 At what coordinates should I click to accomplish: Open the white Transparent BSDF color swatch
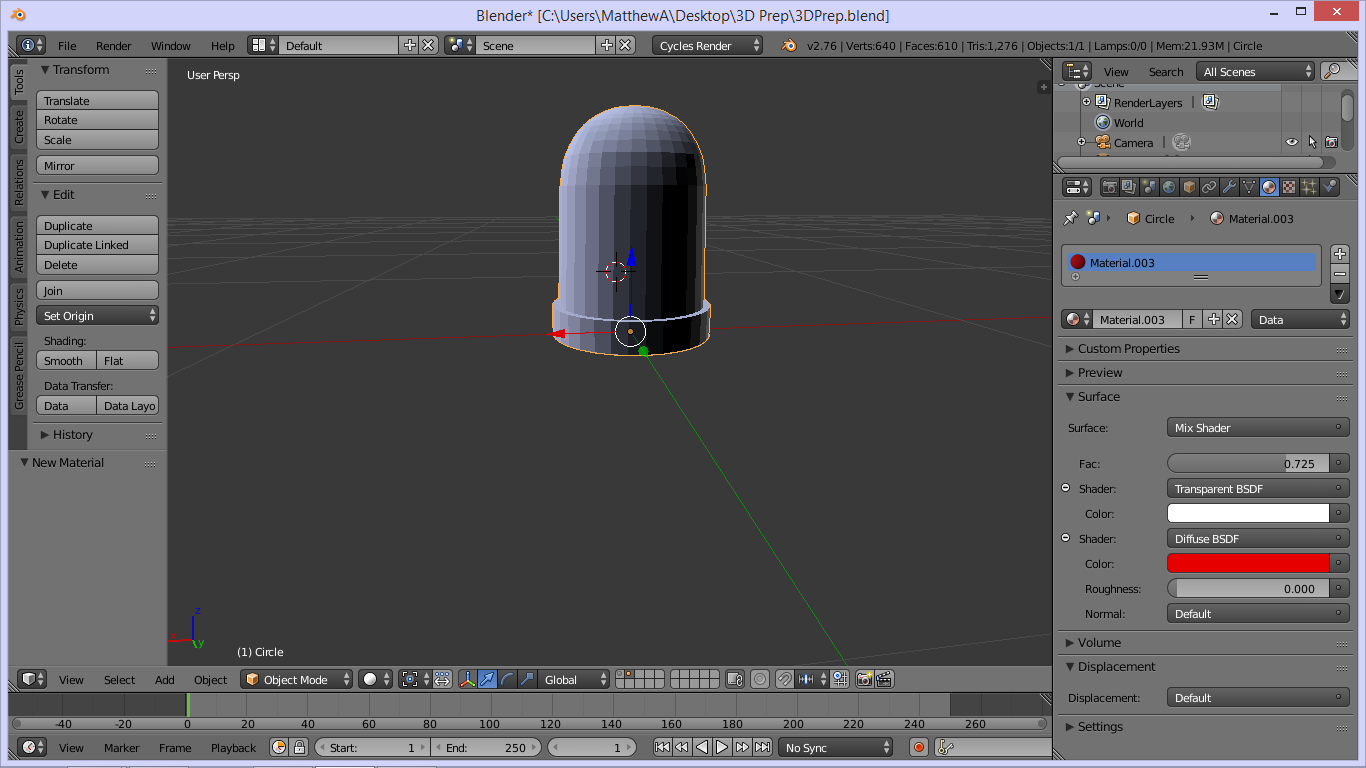tap(1248, 513)
